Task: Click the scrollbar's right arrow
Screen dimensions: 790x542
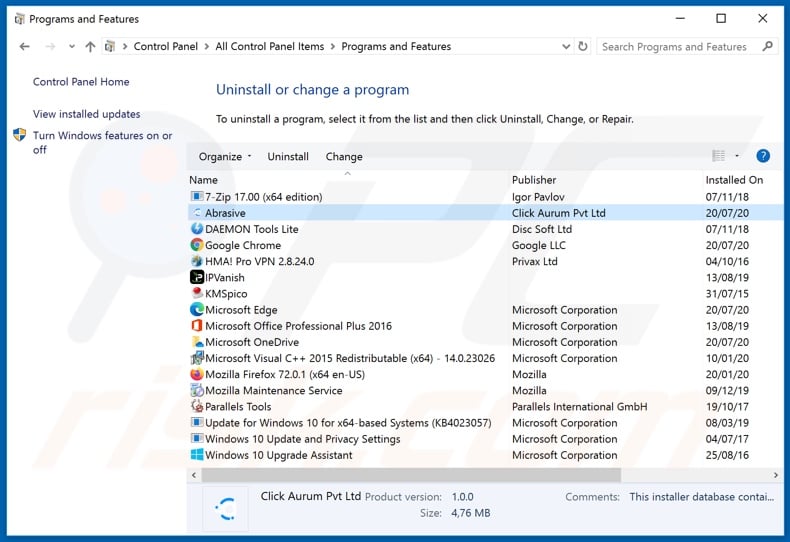Action: (775, 475)
